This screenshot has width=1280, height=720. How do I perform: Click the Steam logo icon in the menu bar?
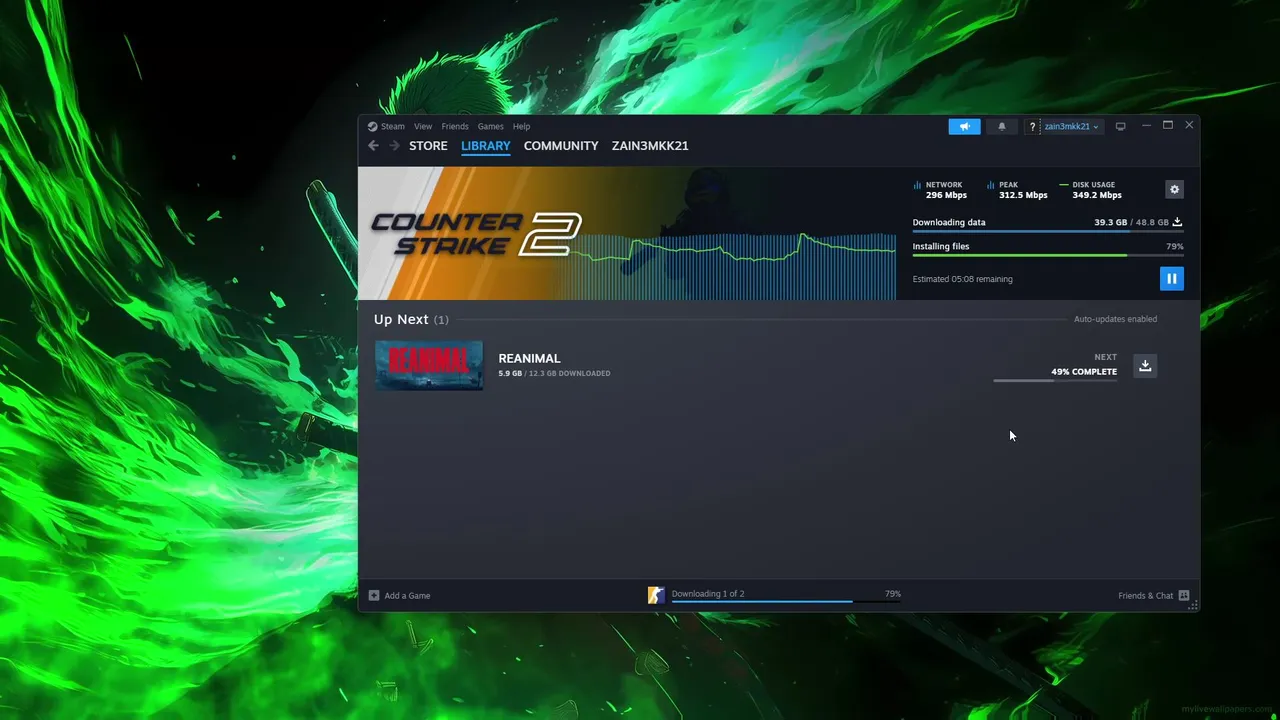(x=372, y=127)
